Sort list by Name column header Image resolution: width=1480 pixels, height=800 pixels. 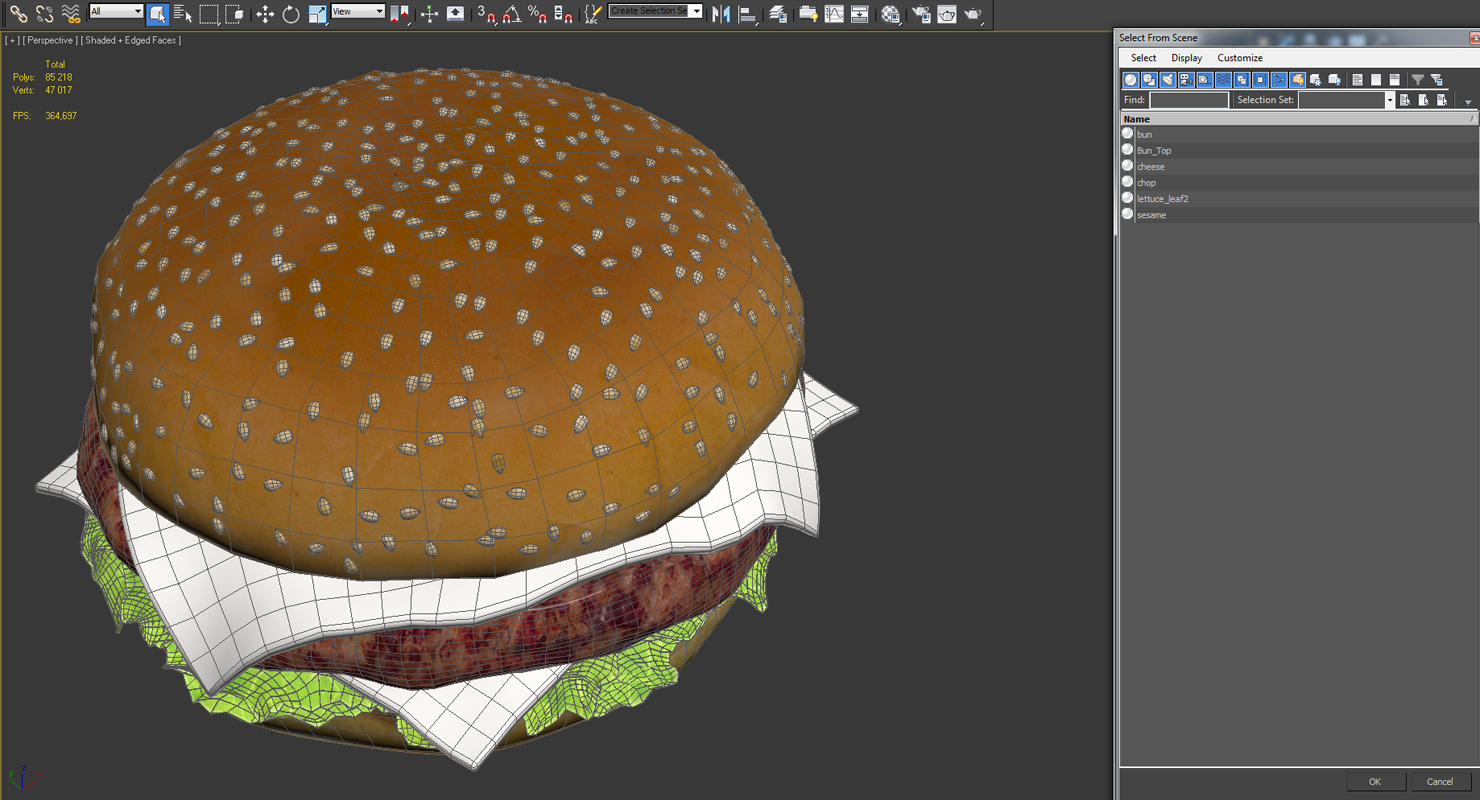(x=1298, y=119)
